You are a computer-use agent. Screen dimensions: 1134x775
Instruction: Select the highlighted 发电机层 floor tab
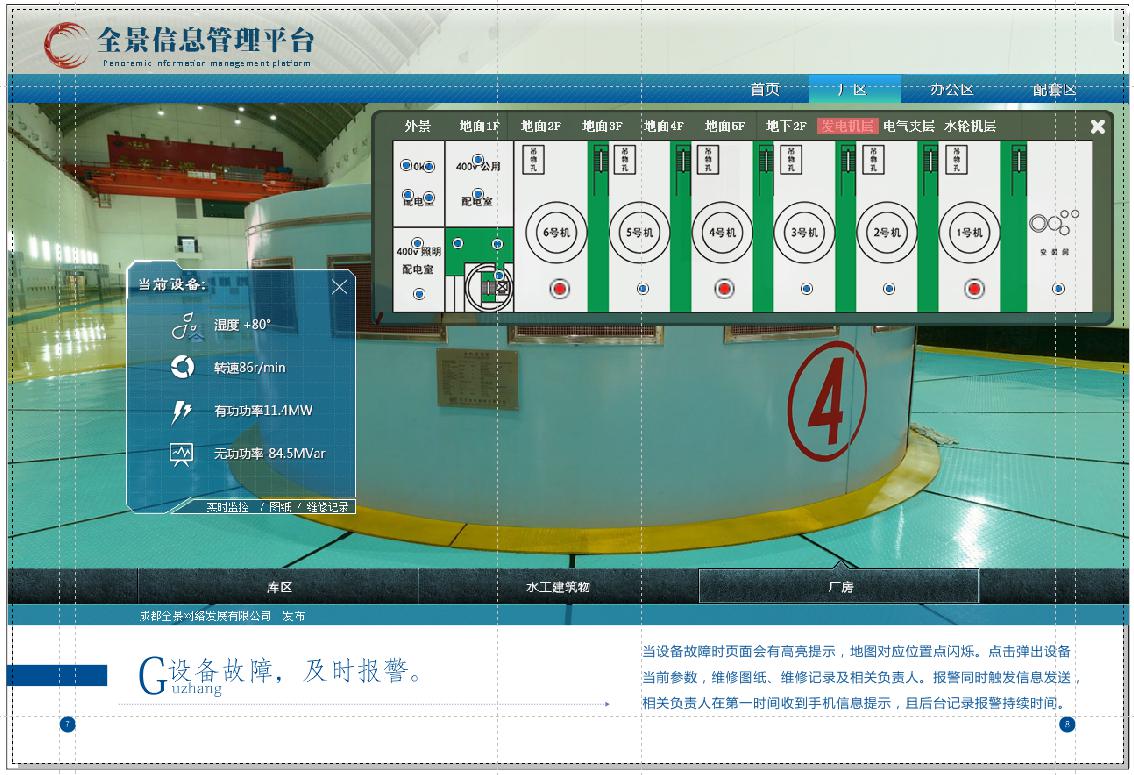click(847, 127)
